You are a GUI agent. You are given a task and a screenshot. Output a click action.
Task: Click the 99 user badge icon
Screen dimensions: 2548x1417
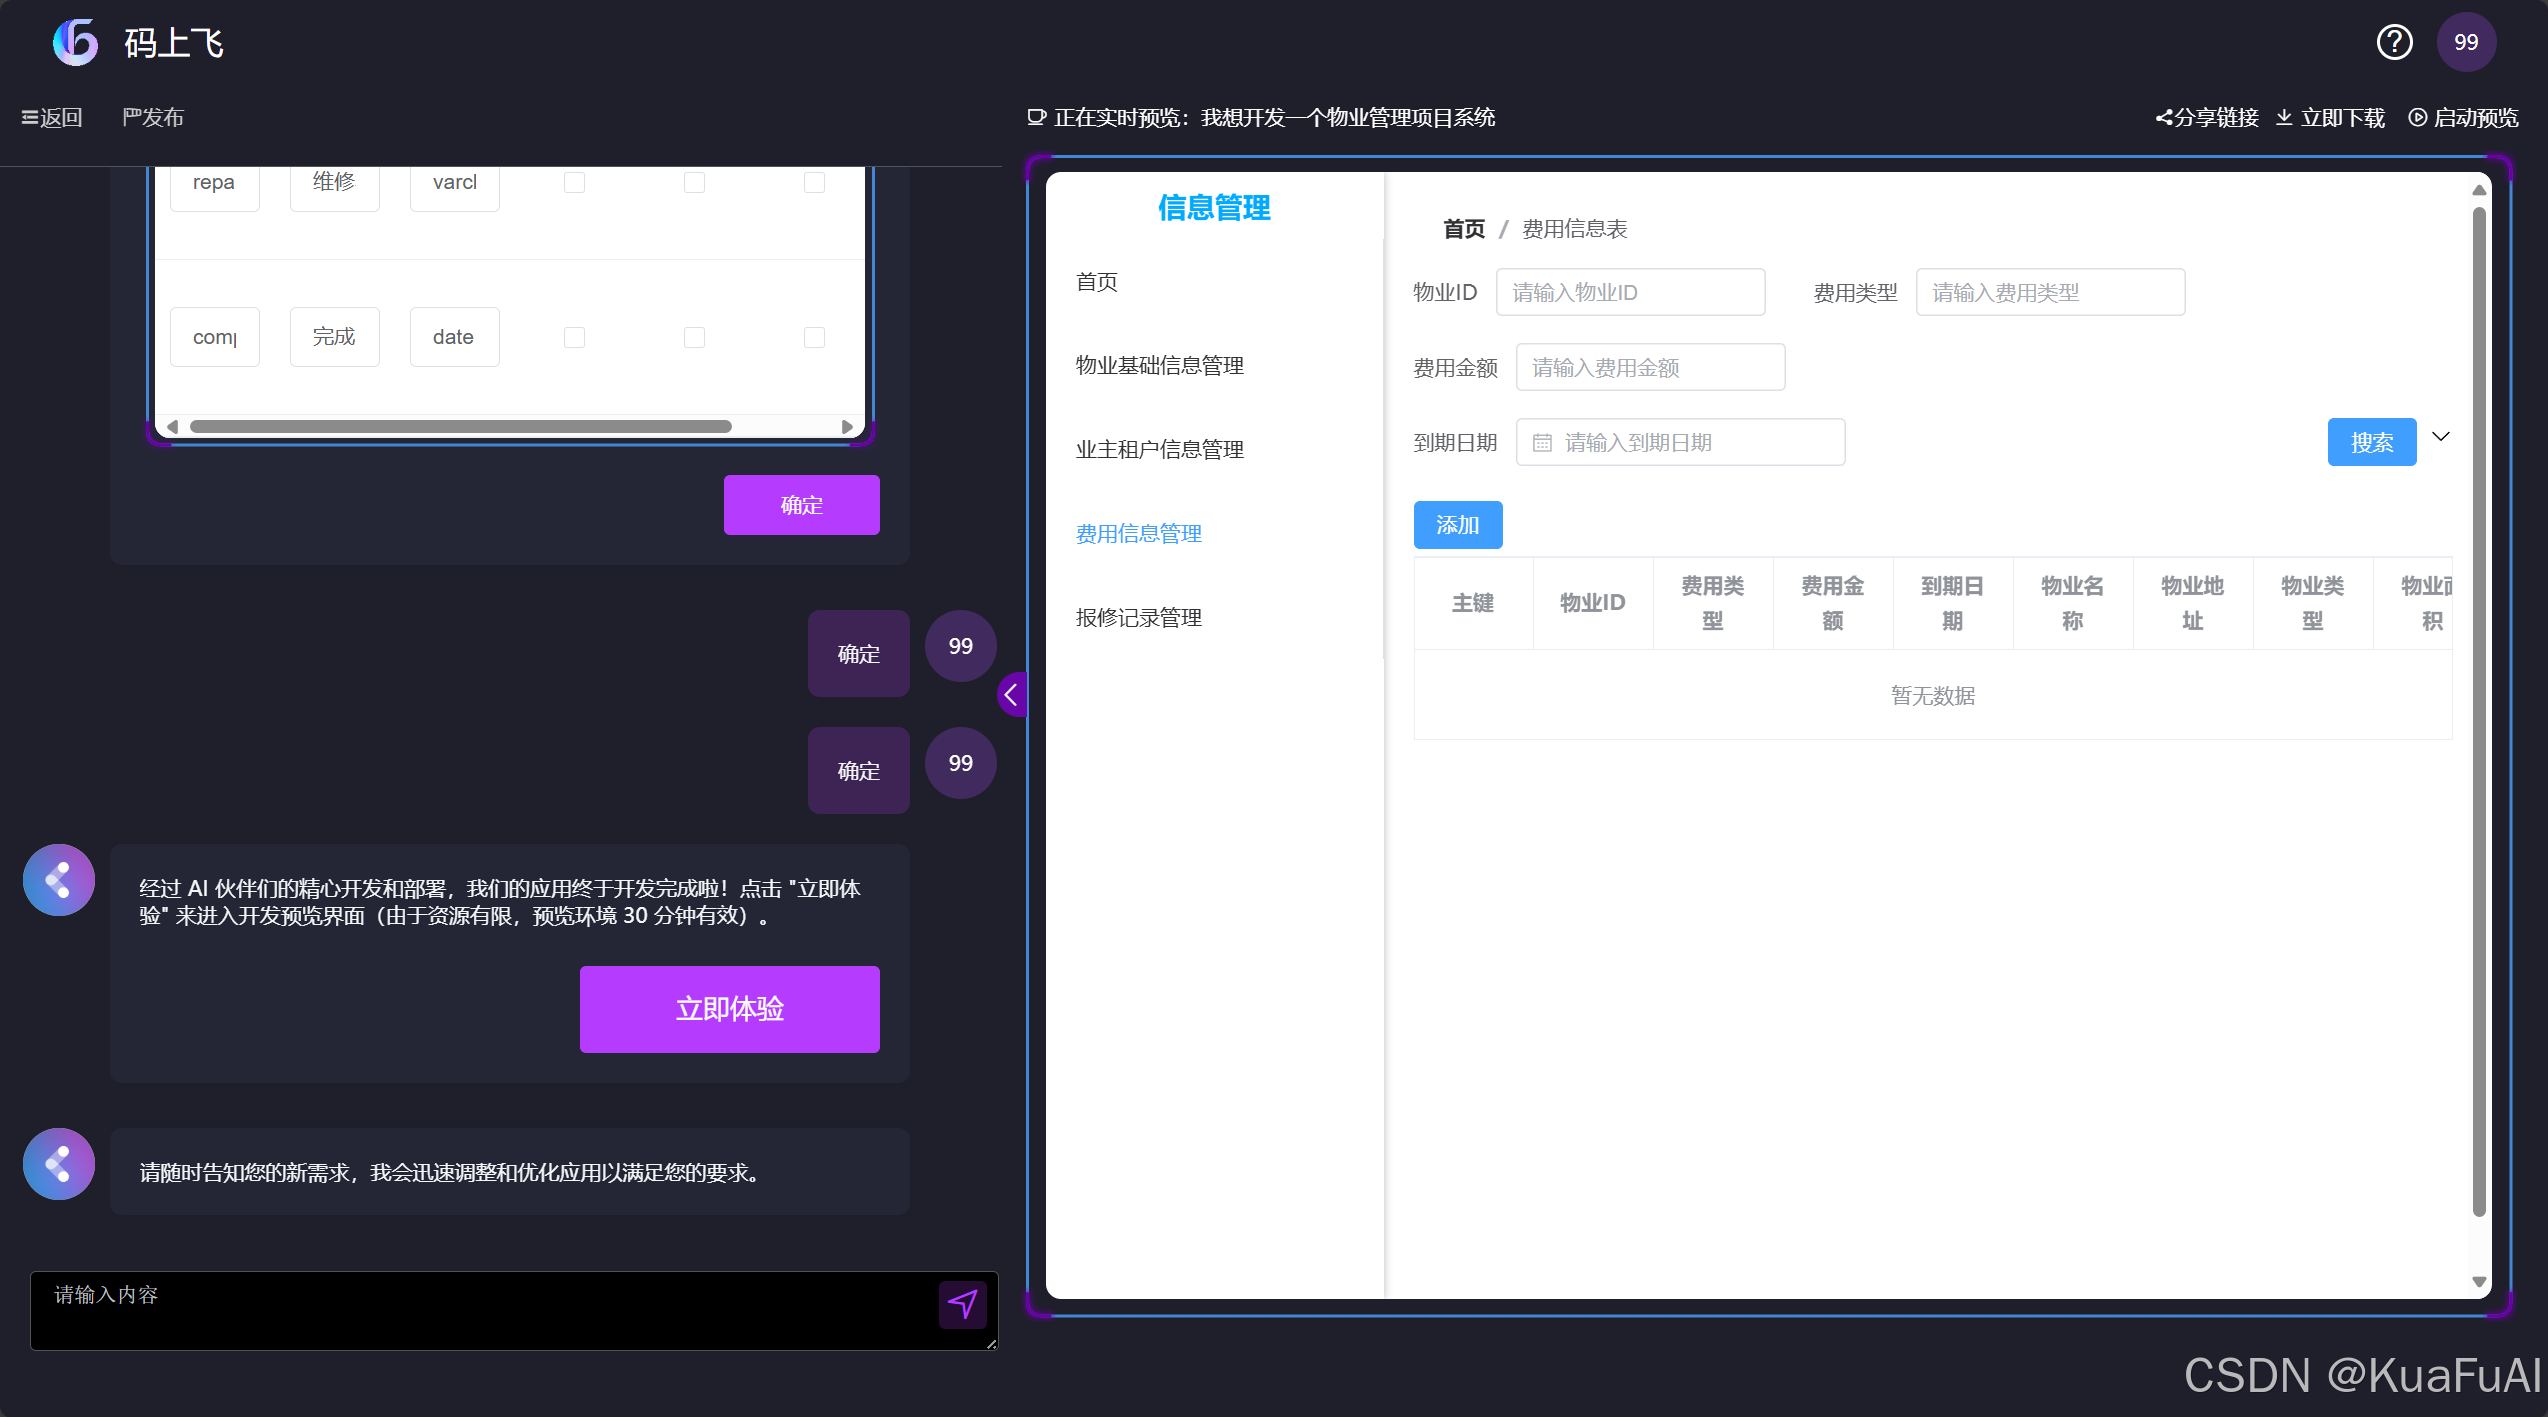pos(2466,42)
